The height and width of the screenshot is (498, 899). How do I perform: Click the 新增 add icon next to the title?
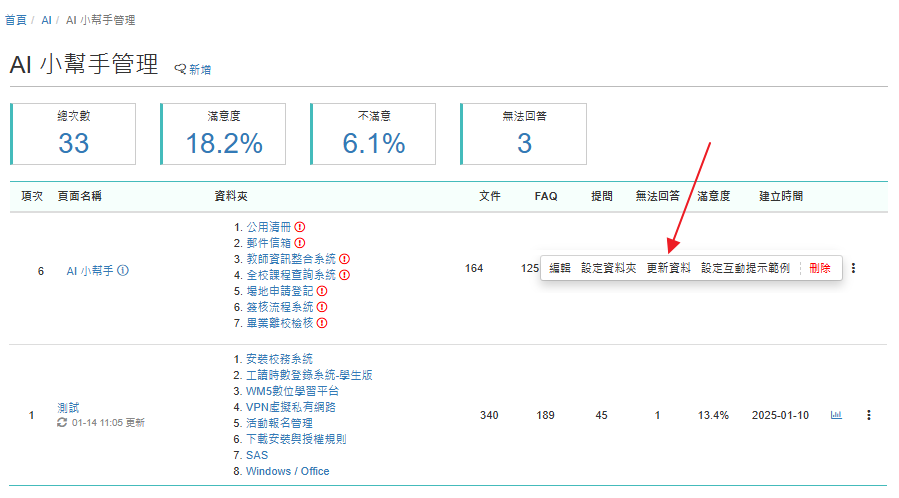click(x=181, y=69)
